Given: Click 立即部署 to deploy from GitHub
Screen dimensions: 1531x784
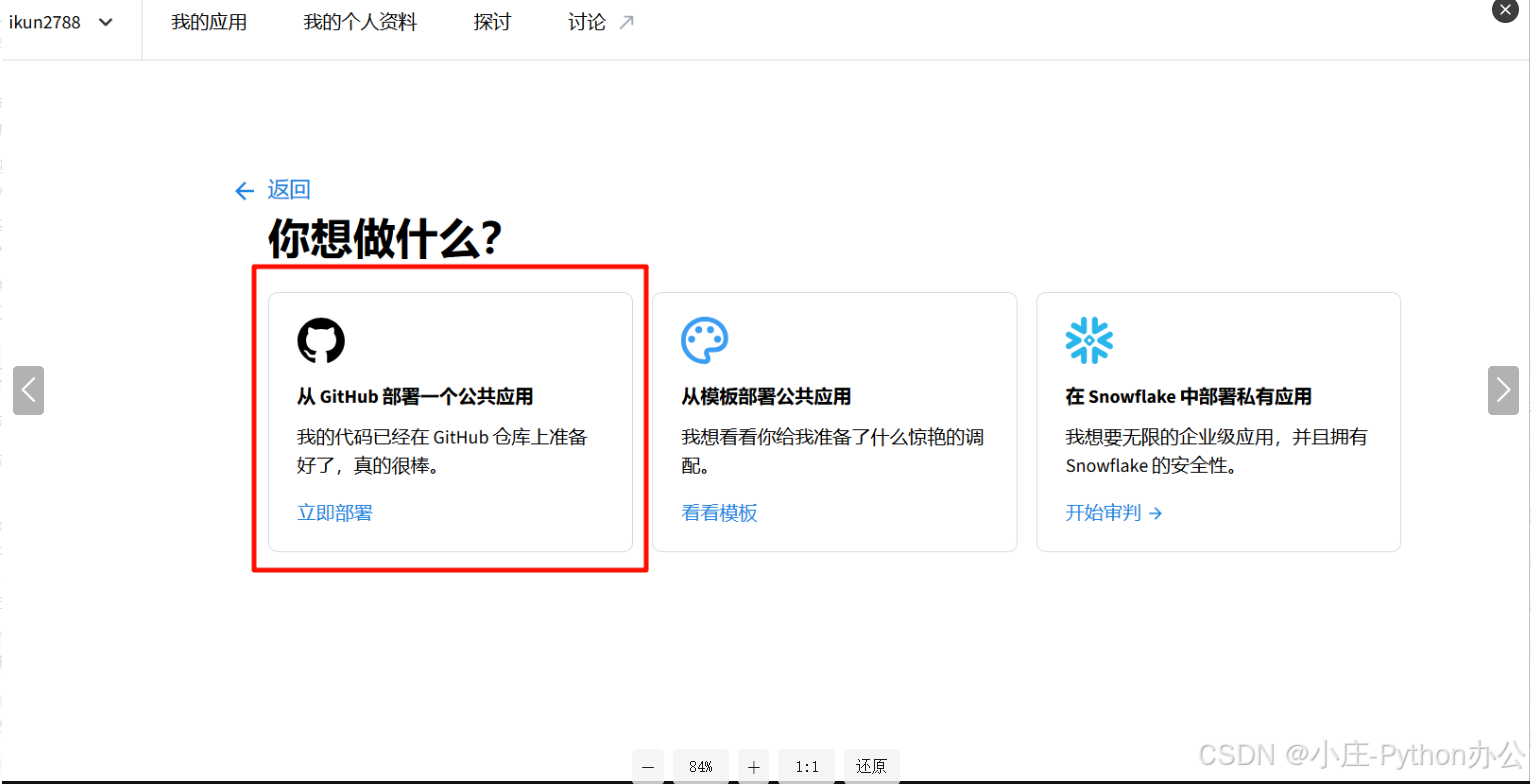Looking at the screenshot, I should 334,512.
